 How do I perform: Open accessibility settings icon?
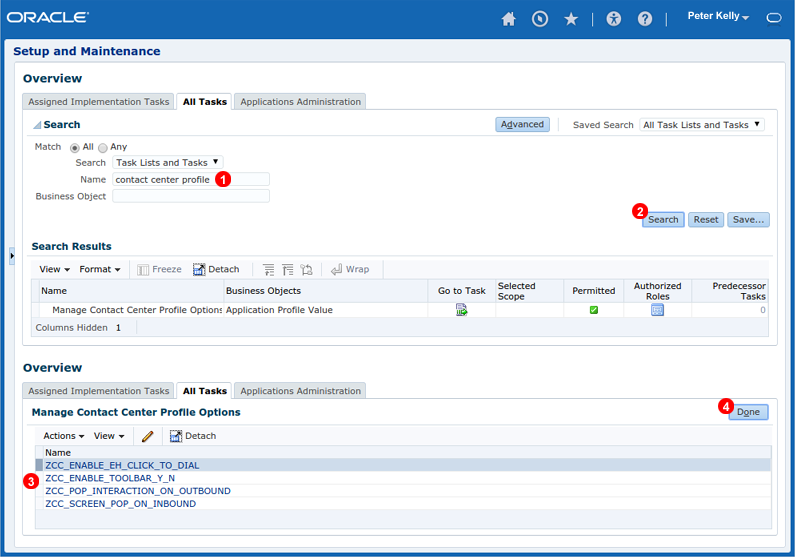[x=613, y=19]
